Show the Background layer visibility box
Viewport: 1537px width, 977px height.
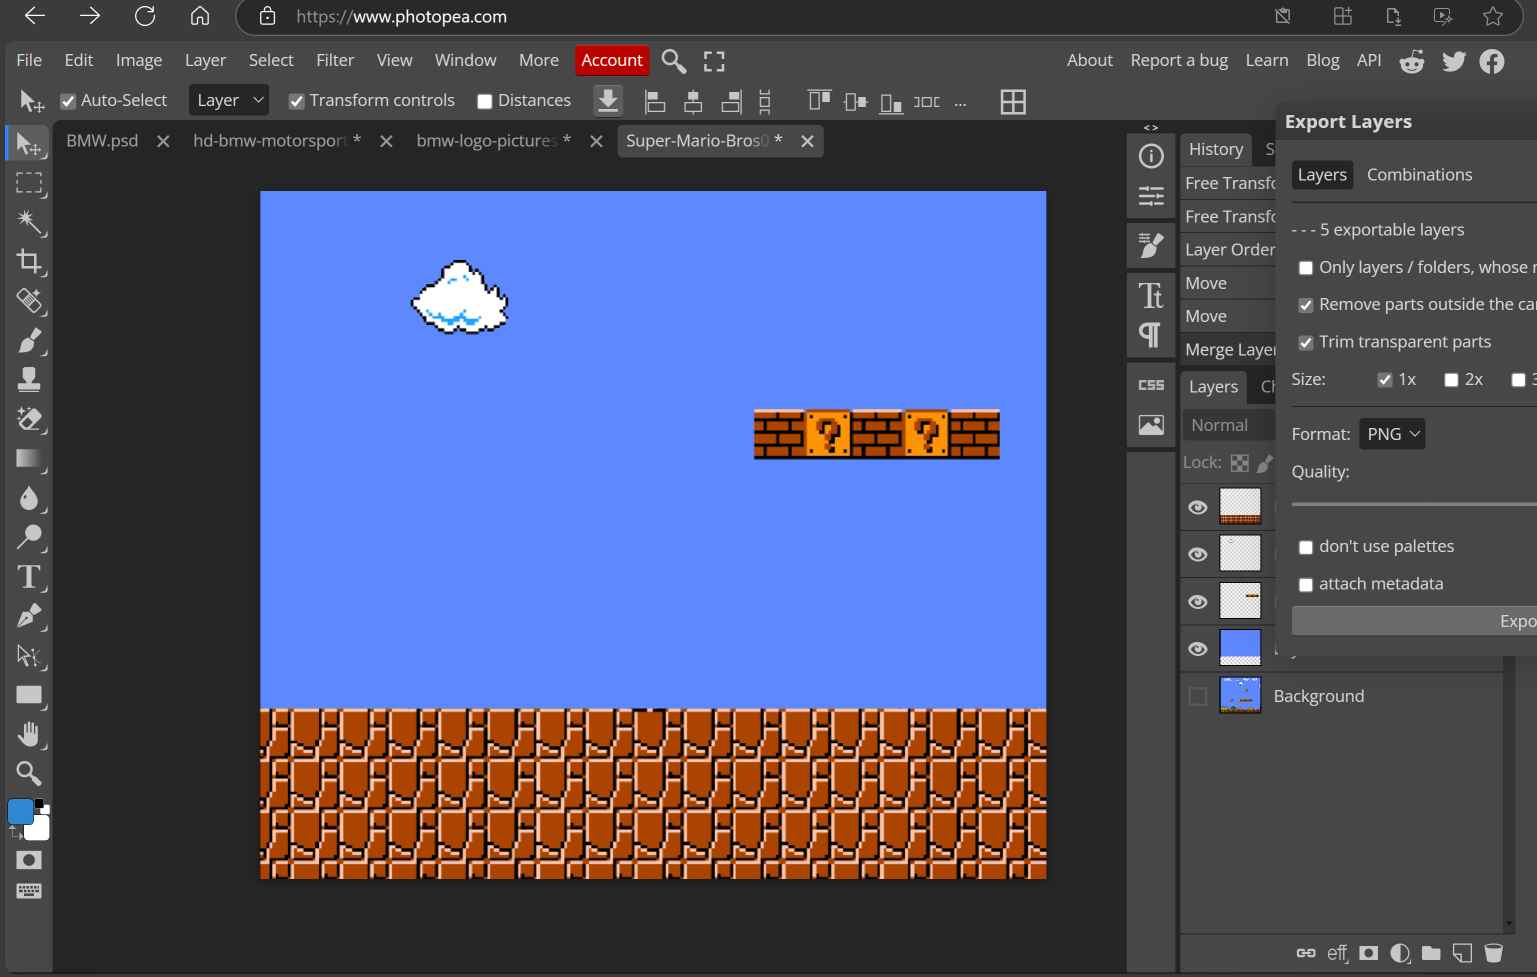pyautogui.click(x=1197, y=696)
